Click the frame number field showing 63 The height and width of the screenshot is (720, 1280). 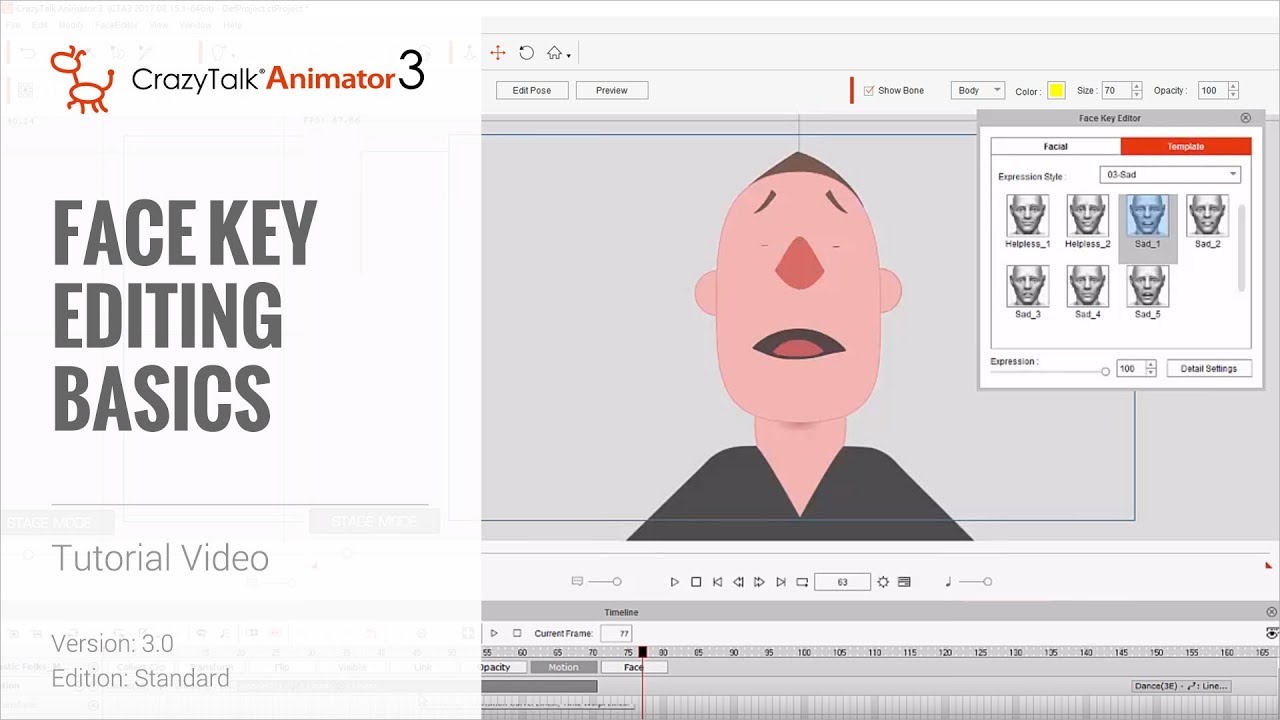click(842, 582)
